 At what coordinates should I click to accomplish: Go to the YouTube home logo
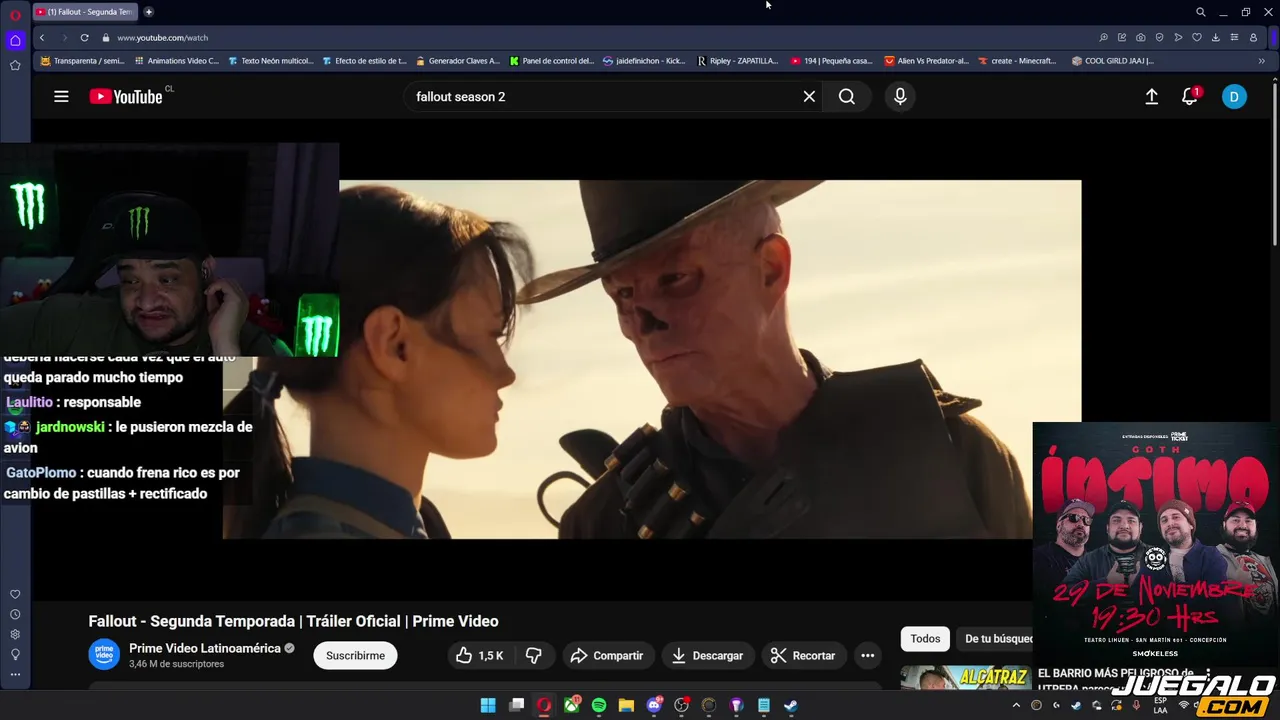[125, 96]
